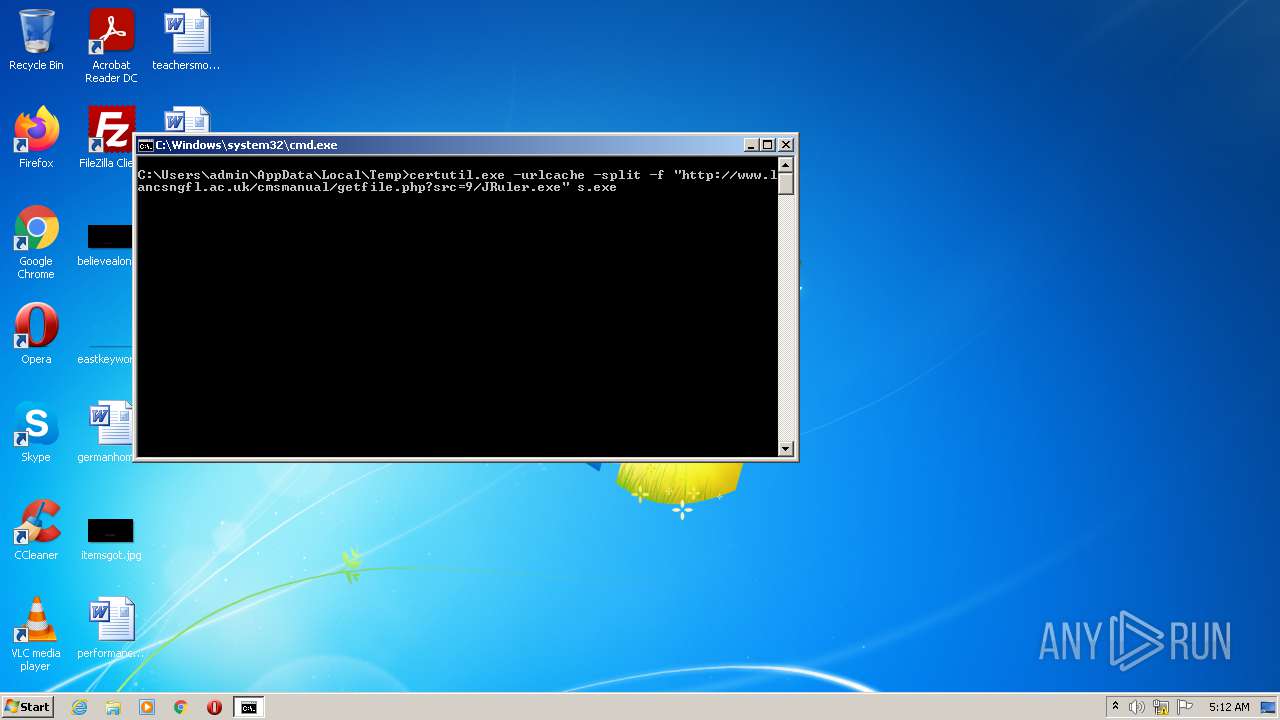Screen dimensions: 1280x720
Task: Select the Skype desktop shortcut
Action: coord(36,432)
